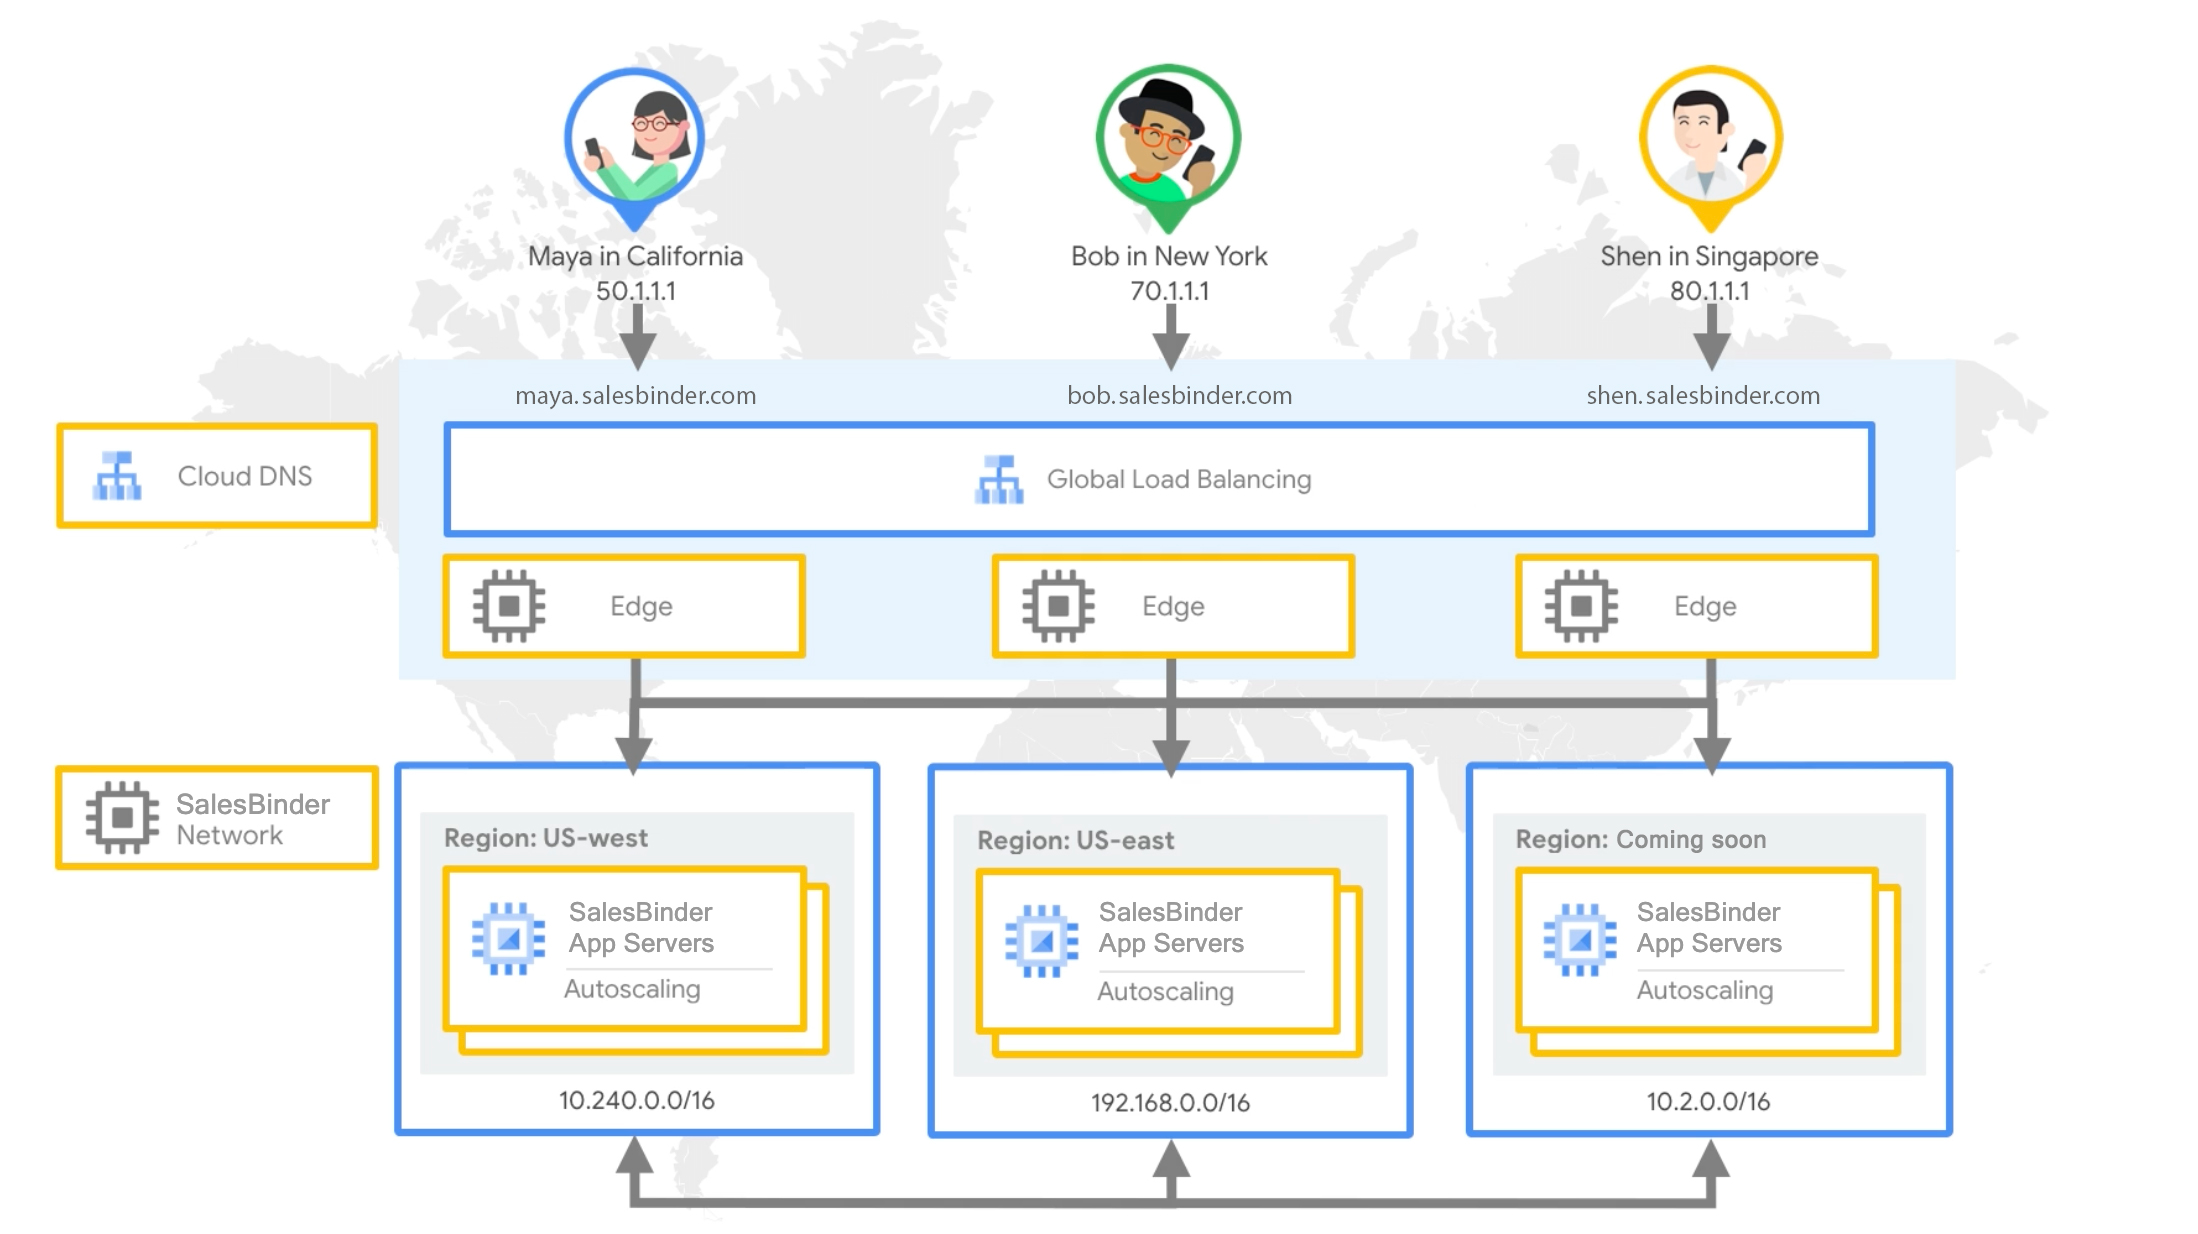Click Bob's avatar pin in New York

[x=1168, y=141]
